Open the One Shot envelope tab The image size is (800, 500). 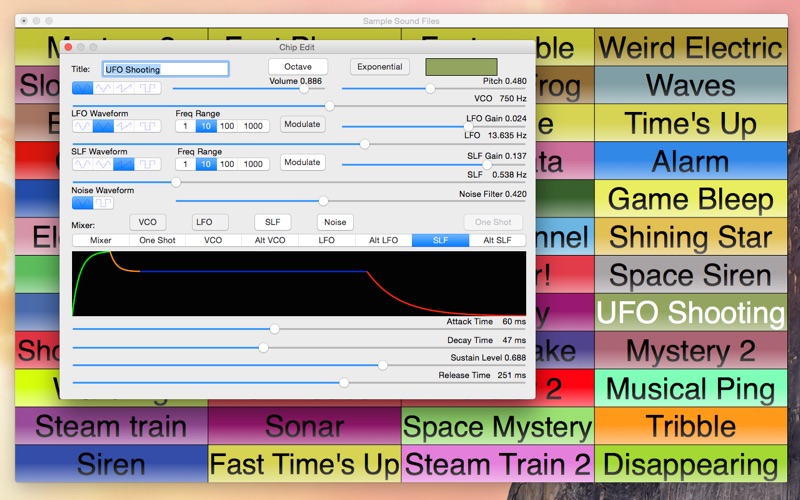[157, 240]
